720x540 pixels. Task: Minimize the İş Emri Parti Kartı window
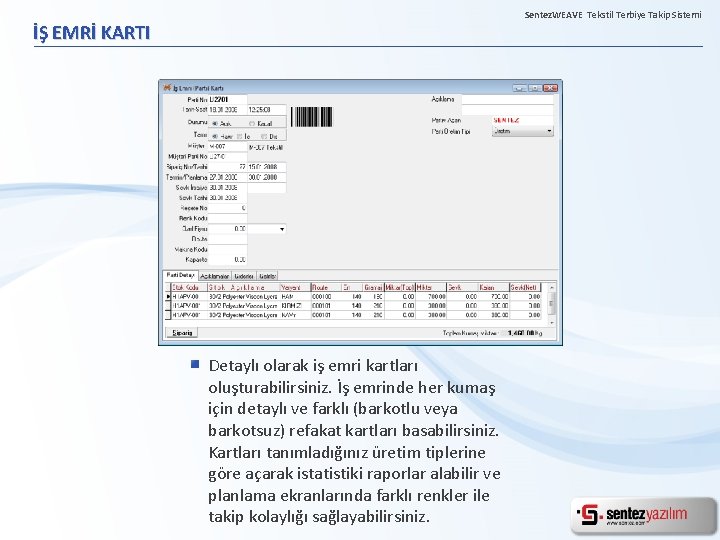coord(519,88)
